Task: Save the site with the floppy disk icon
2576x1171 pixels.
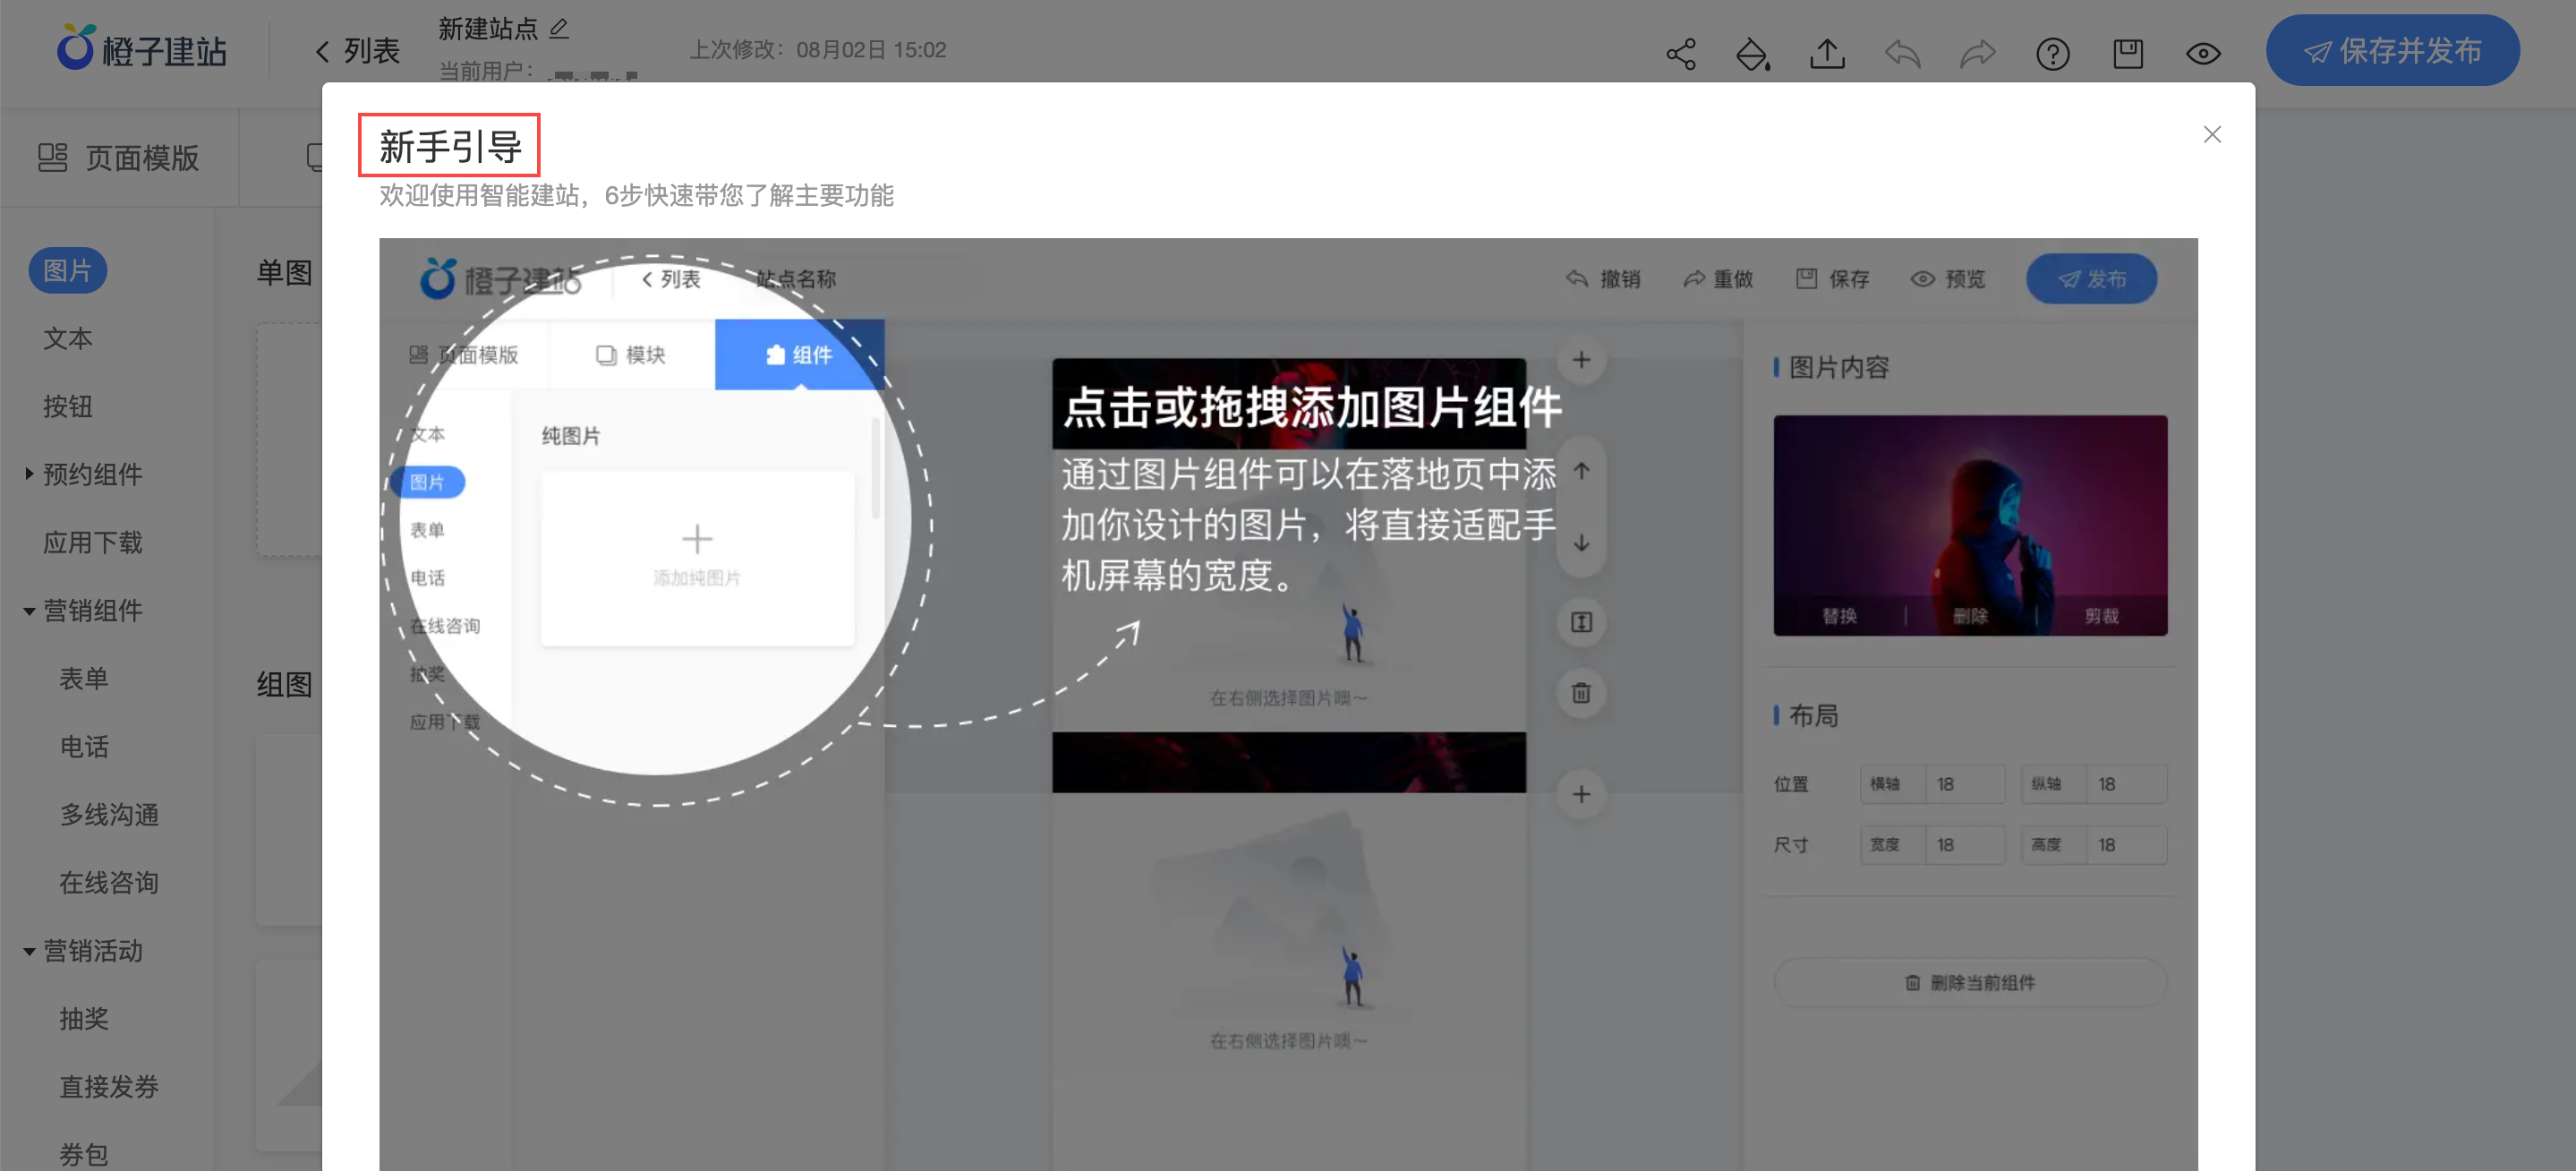Action: click(2128, 54)
